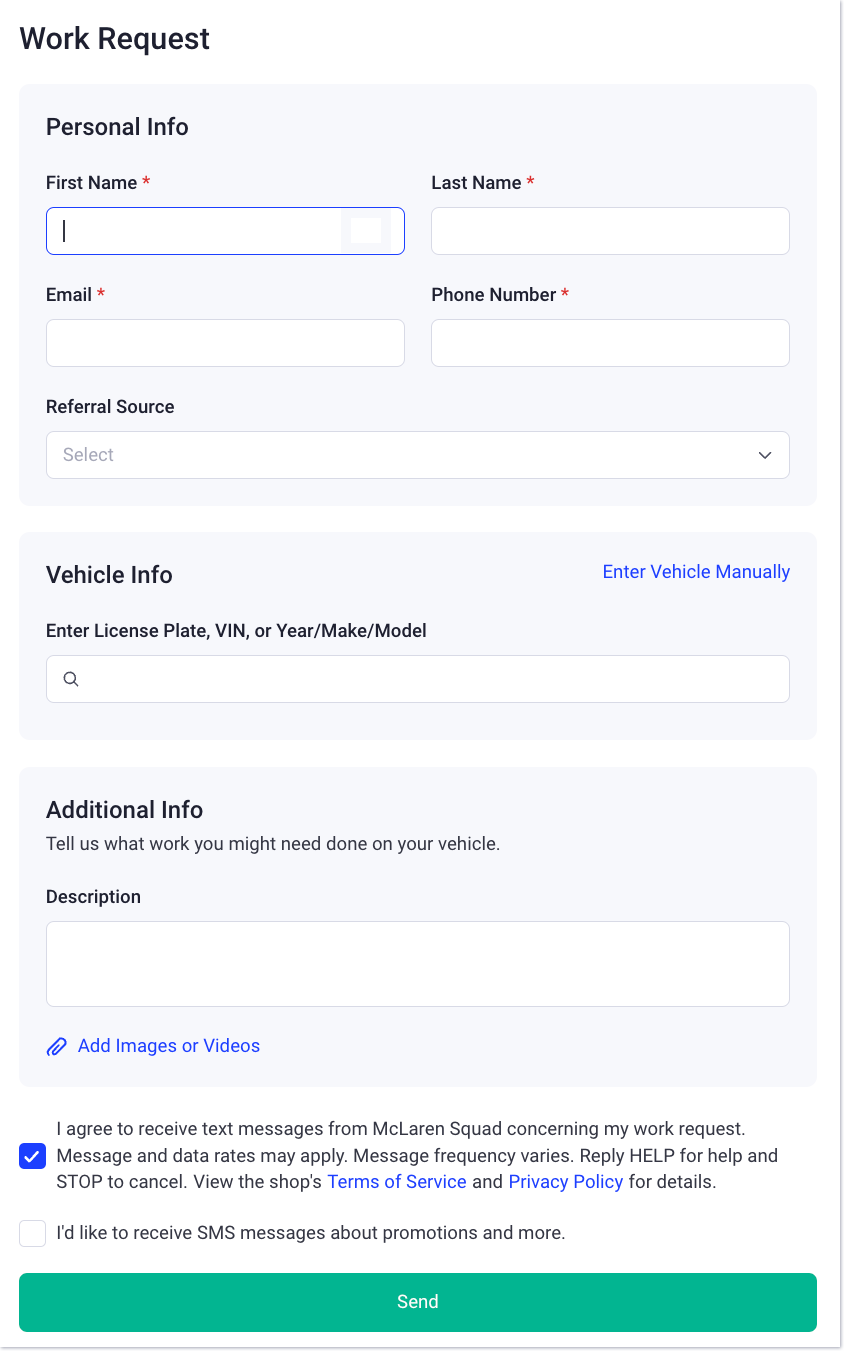Open the Terms of Service link

pos(397,1182)
